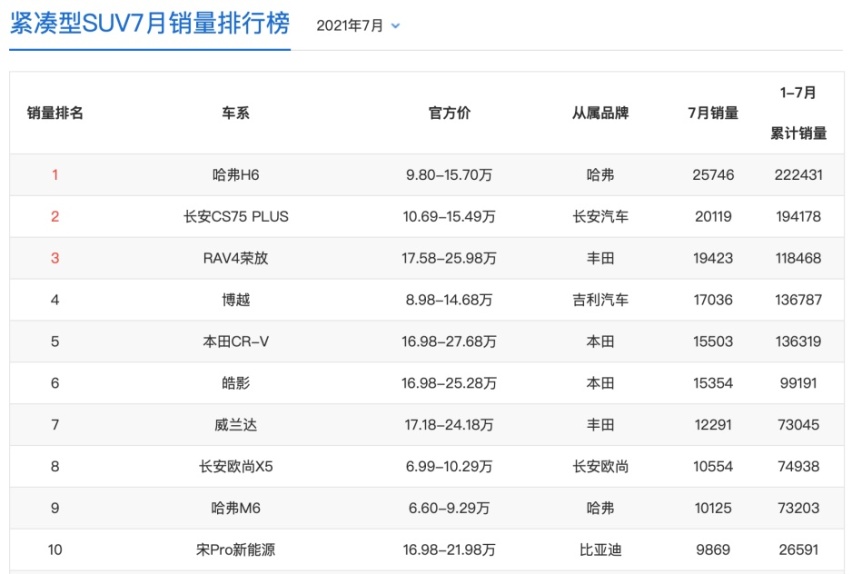Viewport: 852px width, 574px height.
Task: Select July sales value 10554
Action: click(713, 466)
